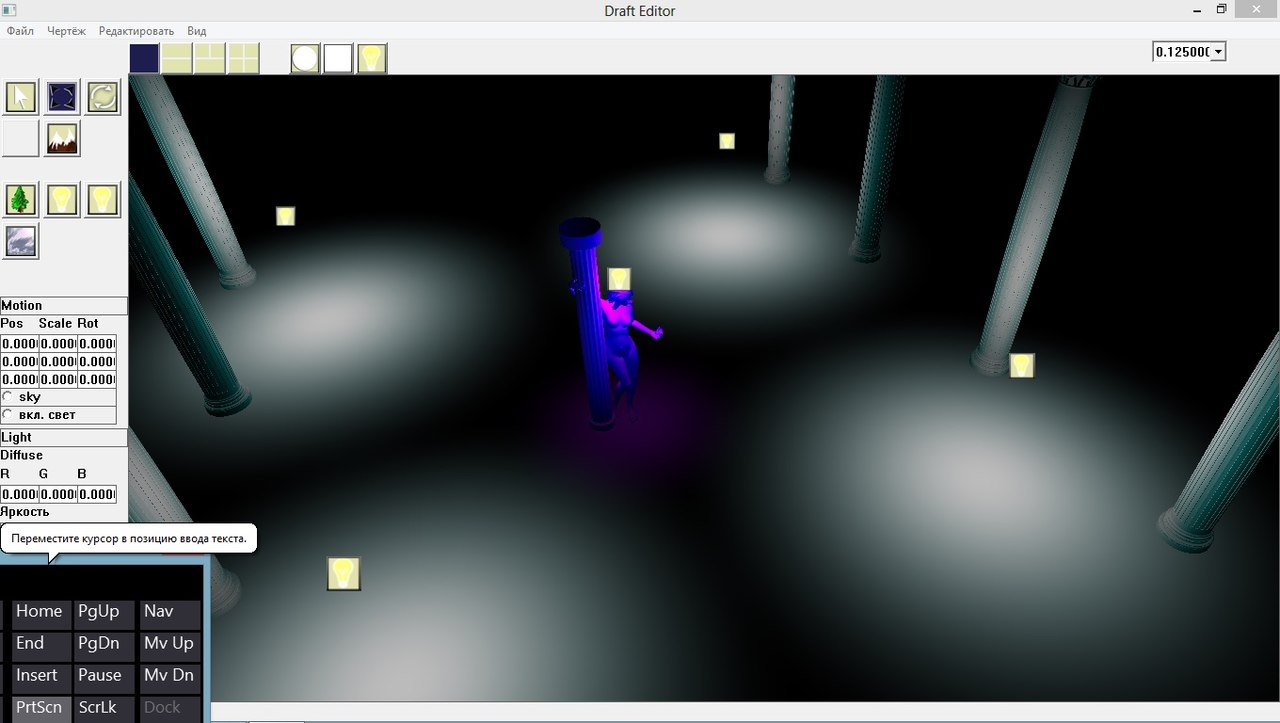Click the Diffuse B value field

[x=97, y=494]
